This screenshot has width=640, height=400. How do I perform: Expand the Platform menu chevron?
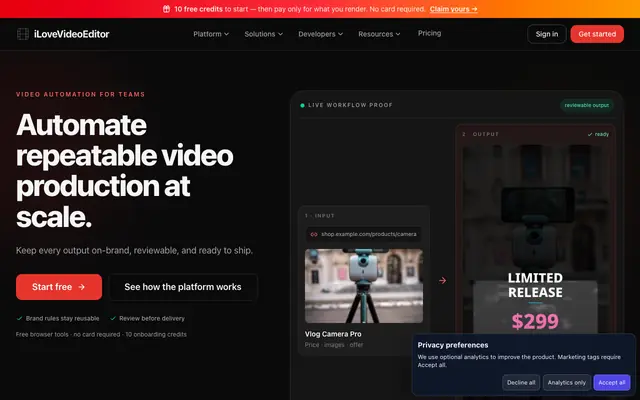tap(227, 34)
